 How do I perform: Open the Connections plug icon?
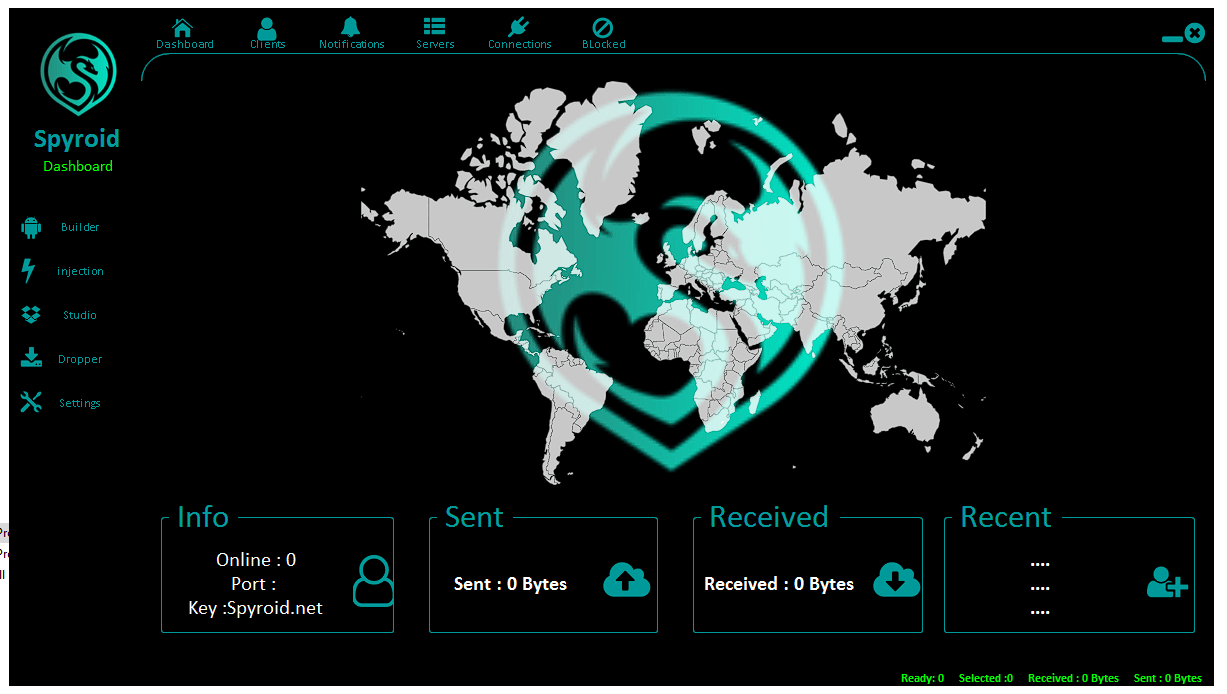pyautogui.click(x=518, y=27)
